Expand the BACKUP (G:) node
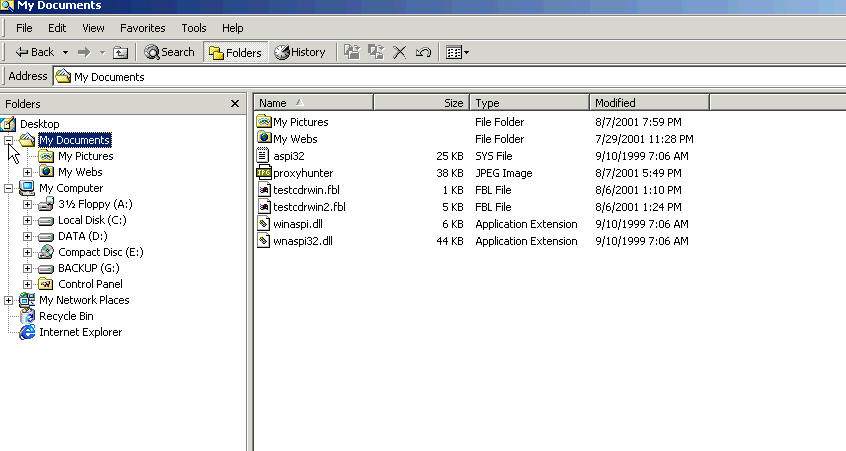846x451 pixels. tap(28, 268)
